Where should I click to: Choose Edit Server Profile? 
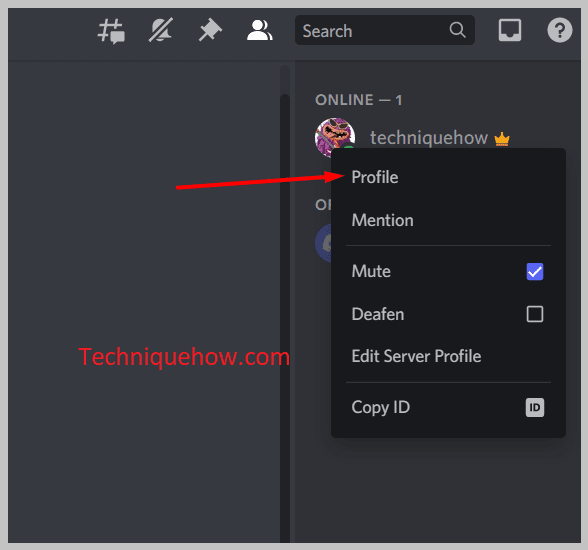(x=448, y=356)
